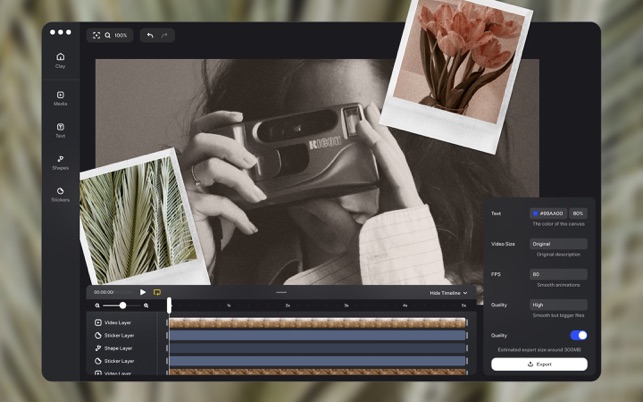Click 'Smooth but bigger files' text
Image resolution: width=643 pixels, height=402 pixels.
pyautogui.click(x=559, y=315)
